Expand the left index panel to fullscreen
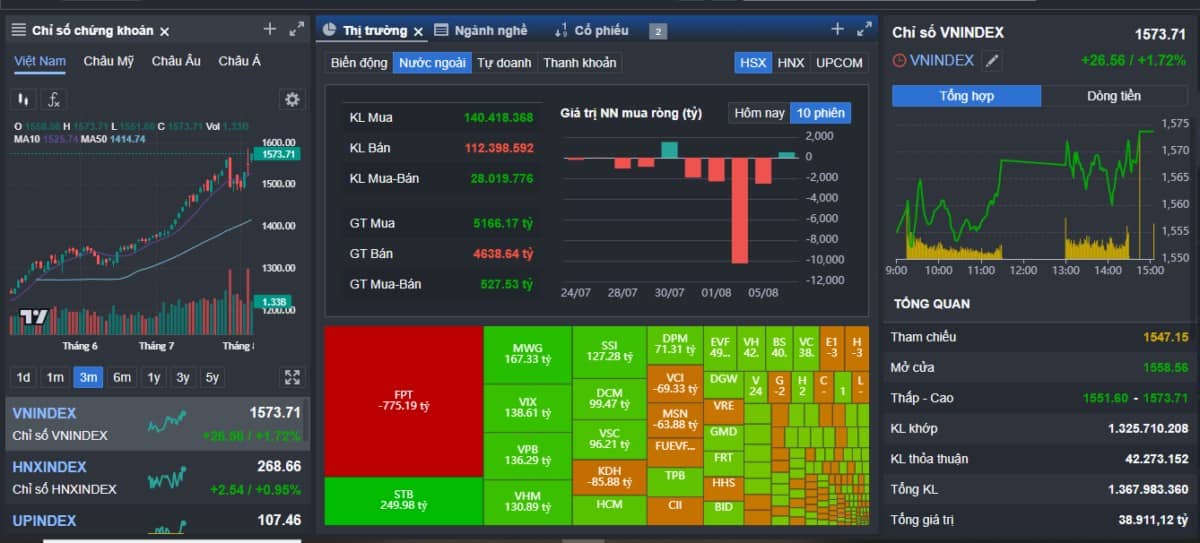The width and height of the screenshot is (1200, 543). (296, 29)
